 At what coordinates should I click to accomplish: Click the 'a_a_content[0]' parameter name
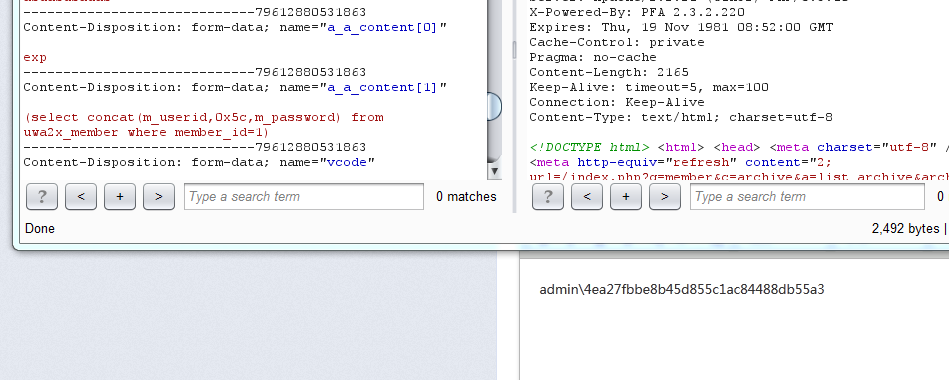click(382, 28)
